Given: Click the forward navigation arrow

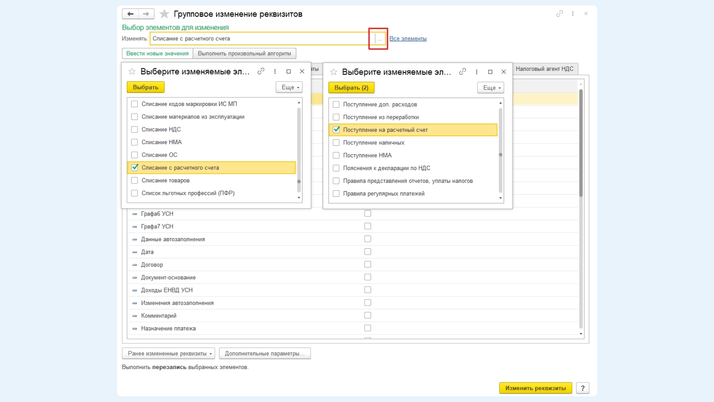Looking at the screenshot, I should [x=146, y=14].
